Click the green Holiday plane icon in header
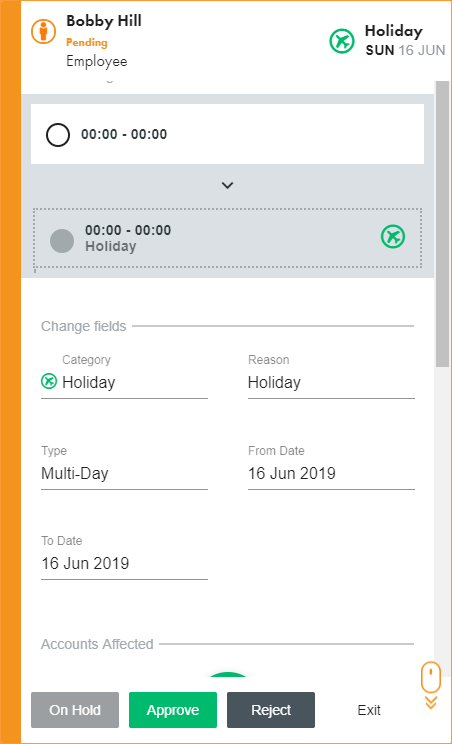Viewport: 452px width, 744px height. 342,41
